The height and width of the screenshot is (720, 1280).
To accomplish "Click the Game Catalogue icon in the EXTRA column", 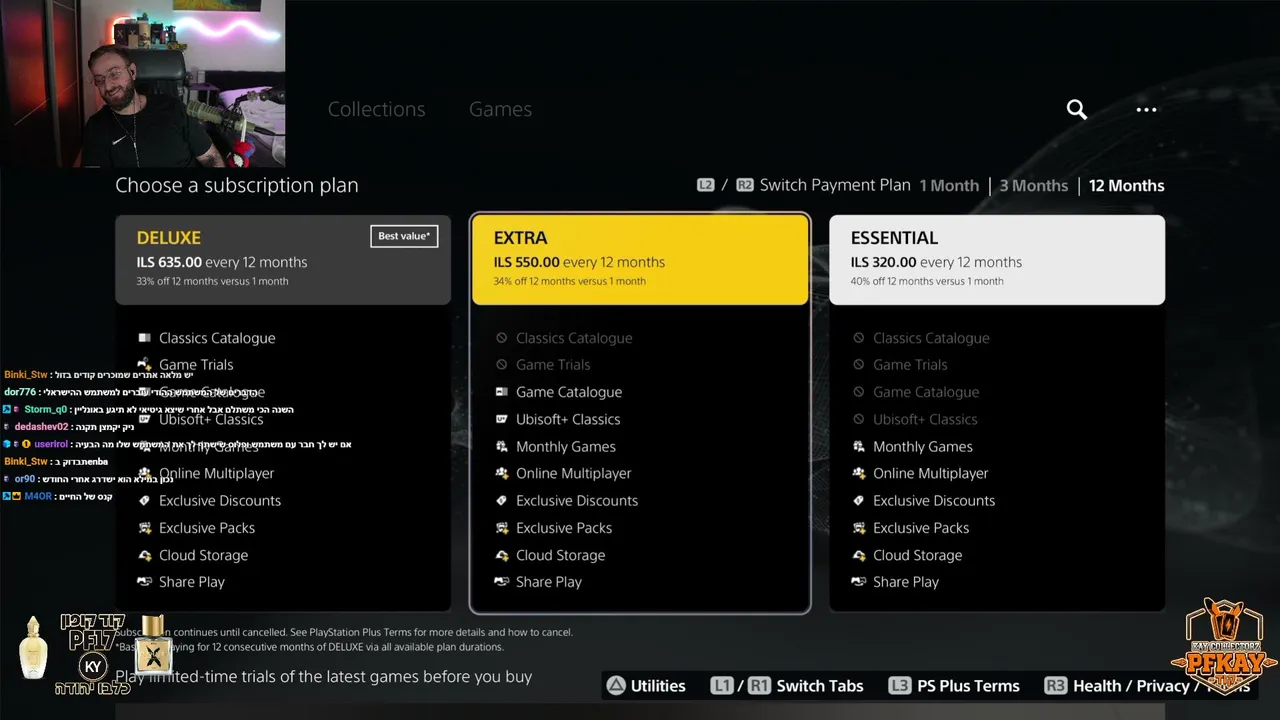I will (502, 392).
